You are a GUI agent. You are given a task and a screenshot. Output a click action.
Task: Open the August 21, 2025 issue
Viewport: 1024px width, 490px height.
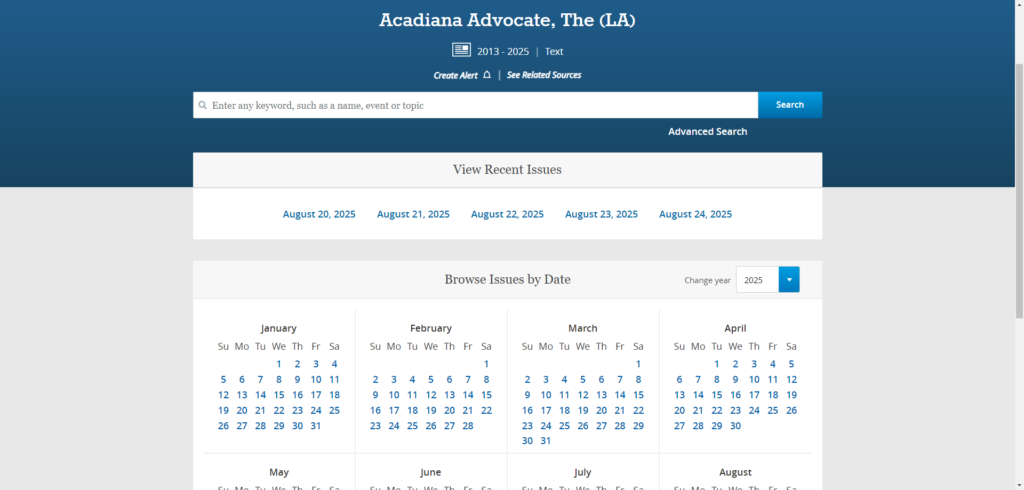pos(413,214)
